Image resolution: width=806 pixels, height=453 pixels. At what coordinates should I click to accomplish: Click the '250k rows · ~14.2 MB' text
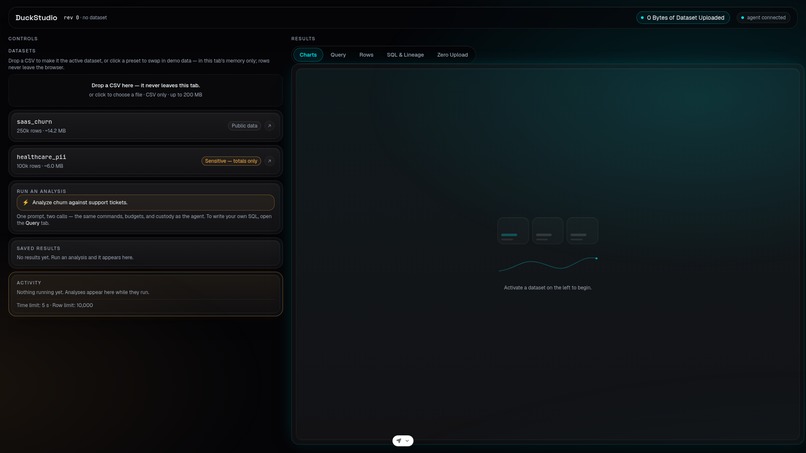pos(41,131)
